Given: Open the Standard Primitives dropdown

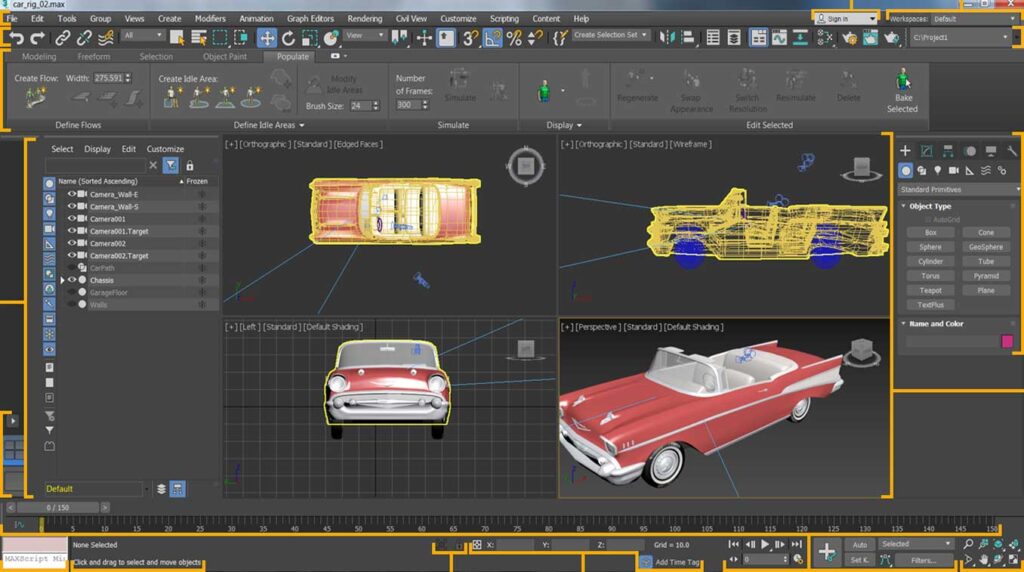Looking at the screenshot, I should tap(957, 189).
